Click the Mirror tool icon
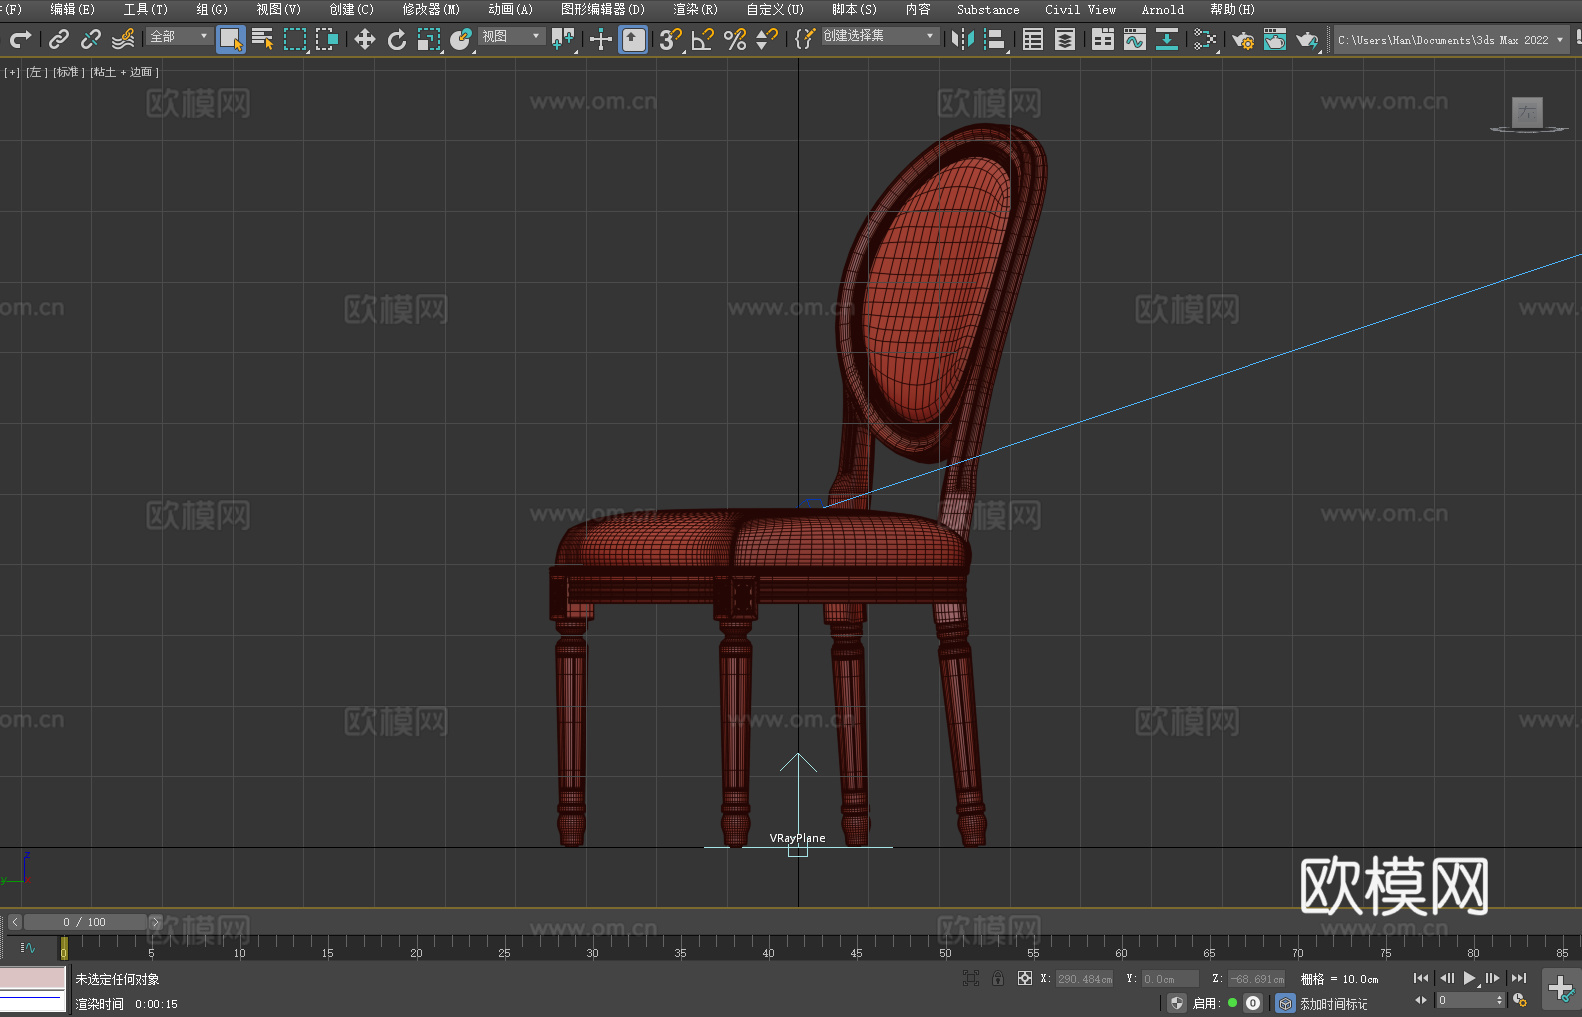 963,39
